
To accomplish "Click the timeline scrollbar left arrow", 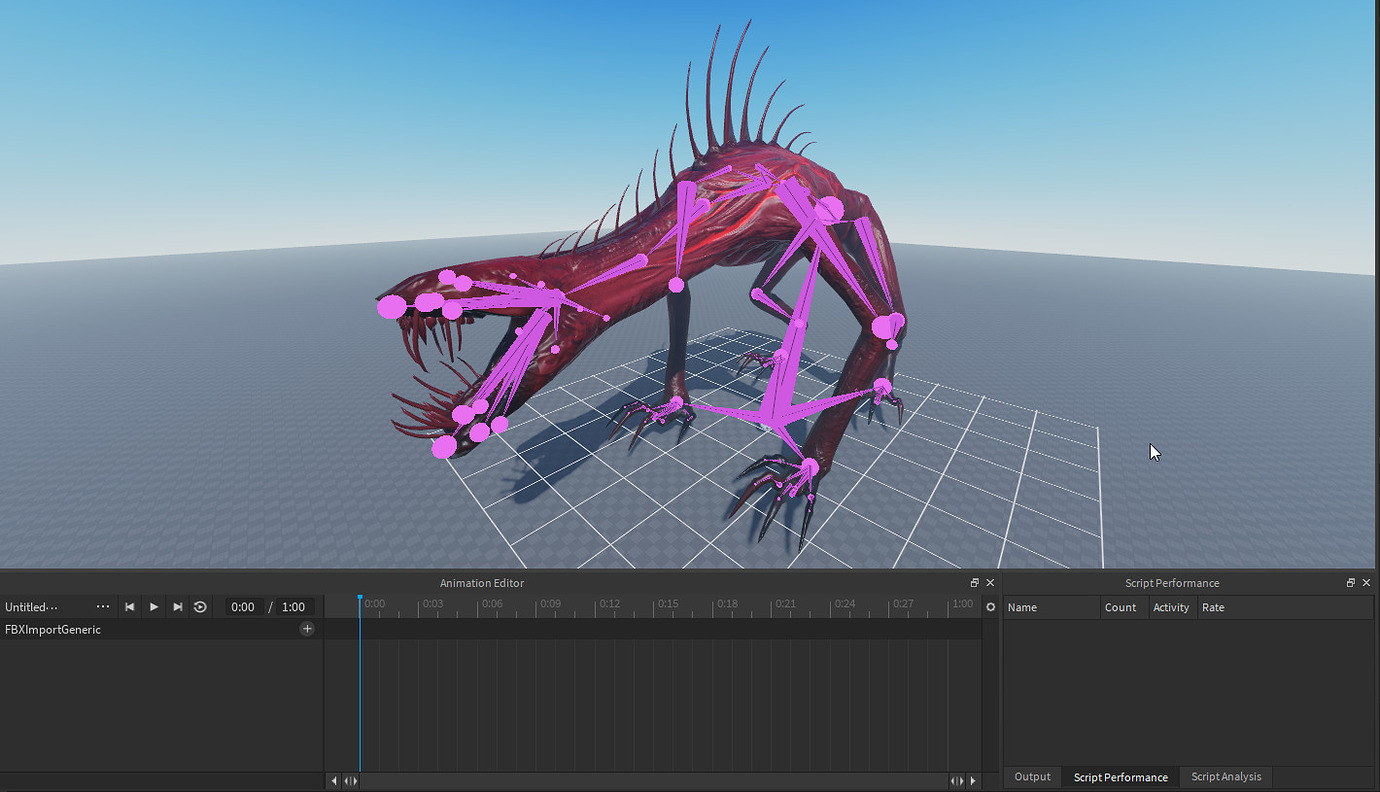I will tap(334, 780).
